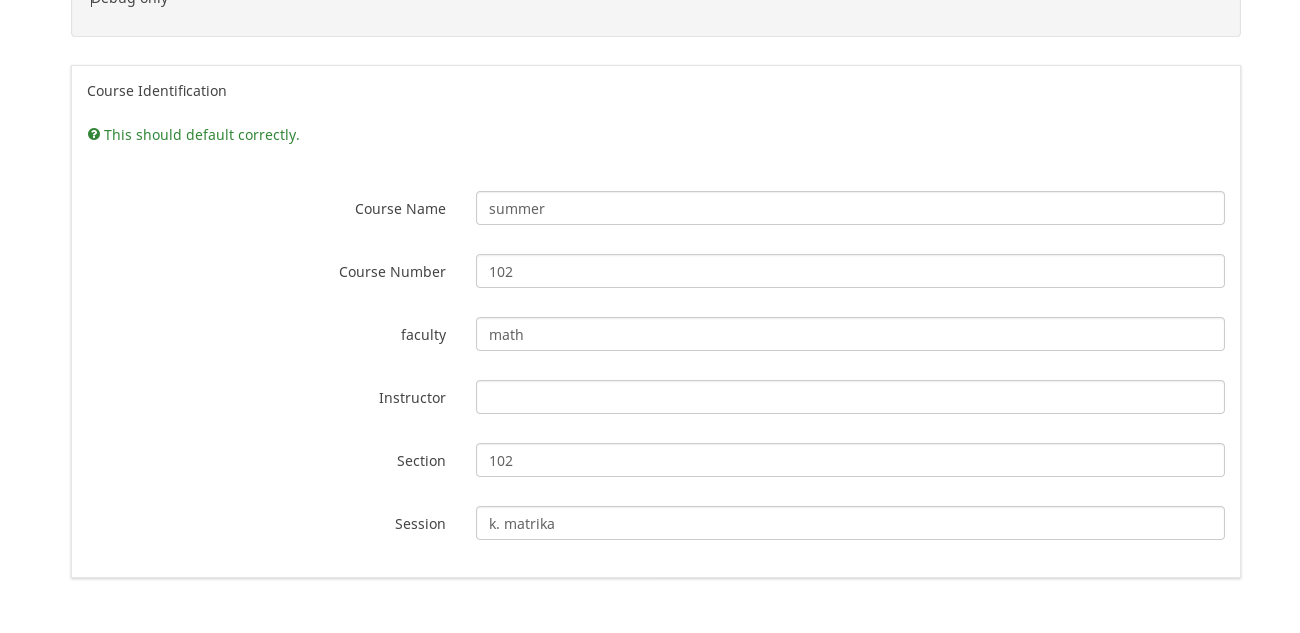Click into the Course Number input field
Image resolution: width=1300 pixels, height=633 pixels.
tap(850, 271)
